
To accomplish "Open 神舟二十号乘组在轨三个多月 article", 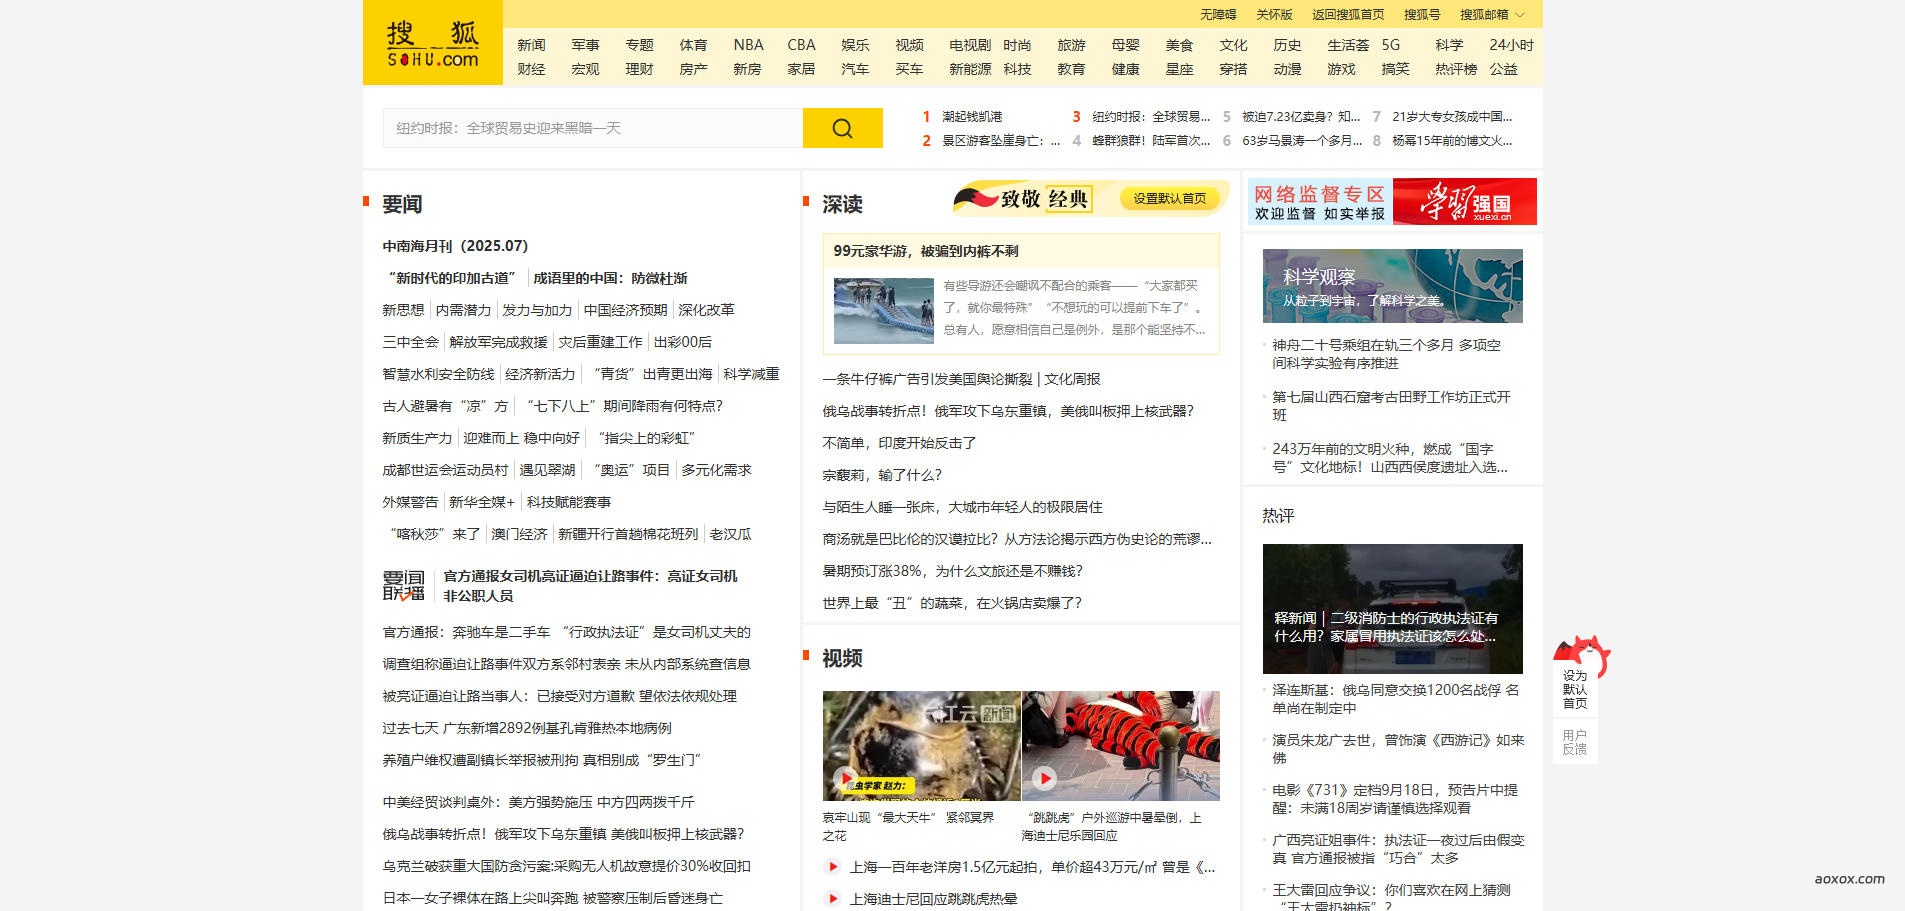I will click(x=1386, y=354).
